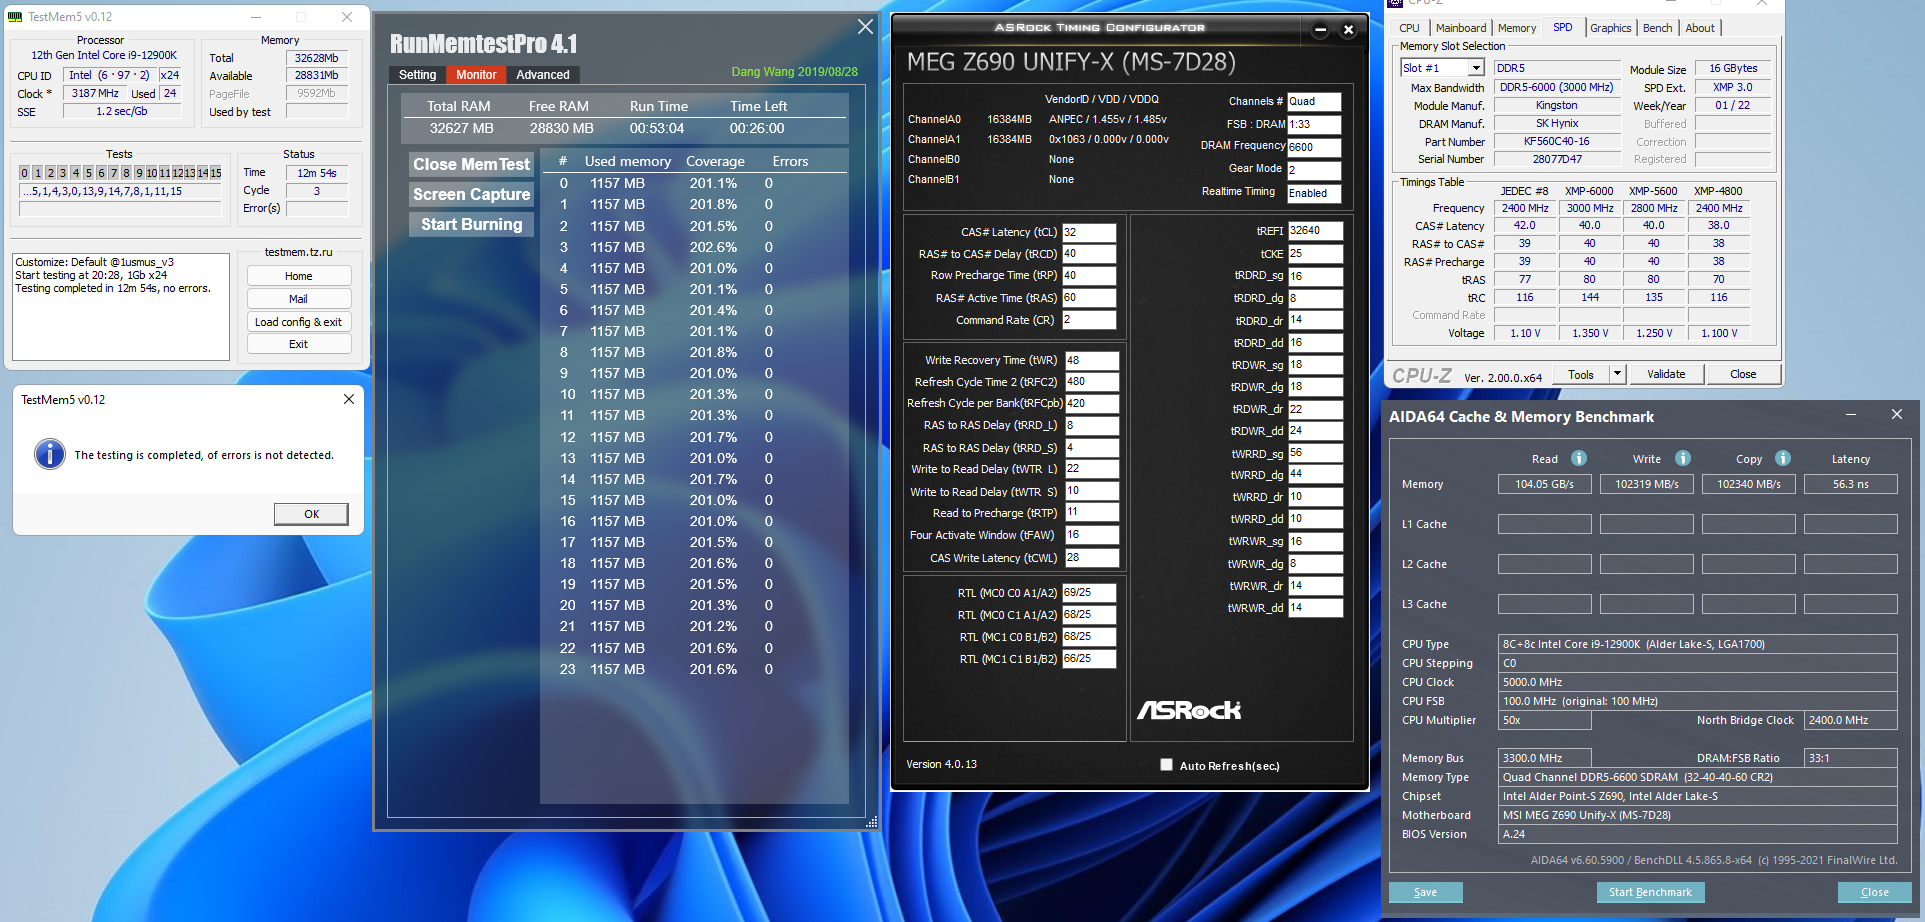This screenshot has width=1925, height=922.
Task: Click the info icon next to Write
Action: [x=1683, y=458]
